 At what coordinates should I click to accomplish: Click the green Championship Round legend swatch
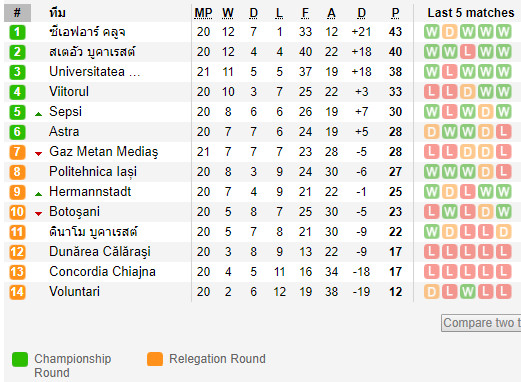20,359
